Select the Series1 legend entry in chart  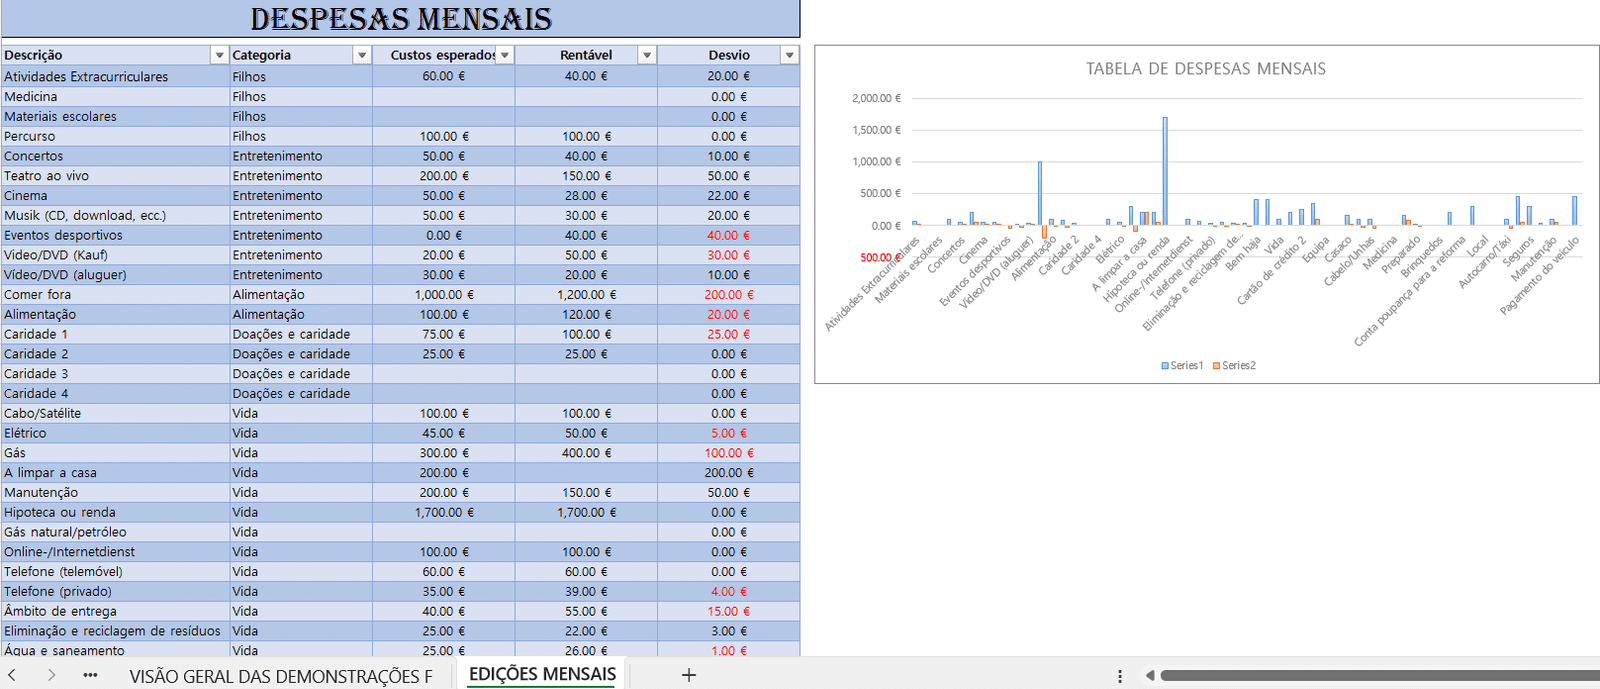coord(1182,366)
